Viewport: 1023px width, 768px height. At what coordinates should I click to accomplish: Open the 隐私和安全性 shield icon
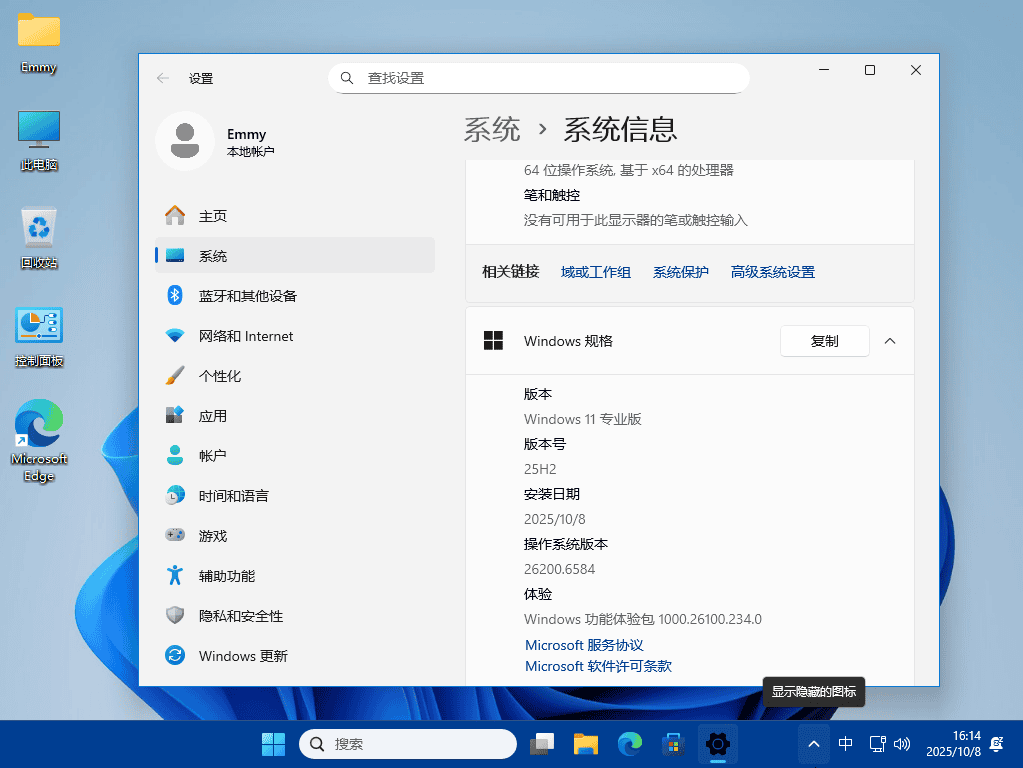pos(175,615)
